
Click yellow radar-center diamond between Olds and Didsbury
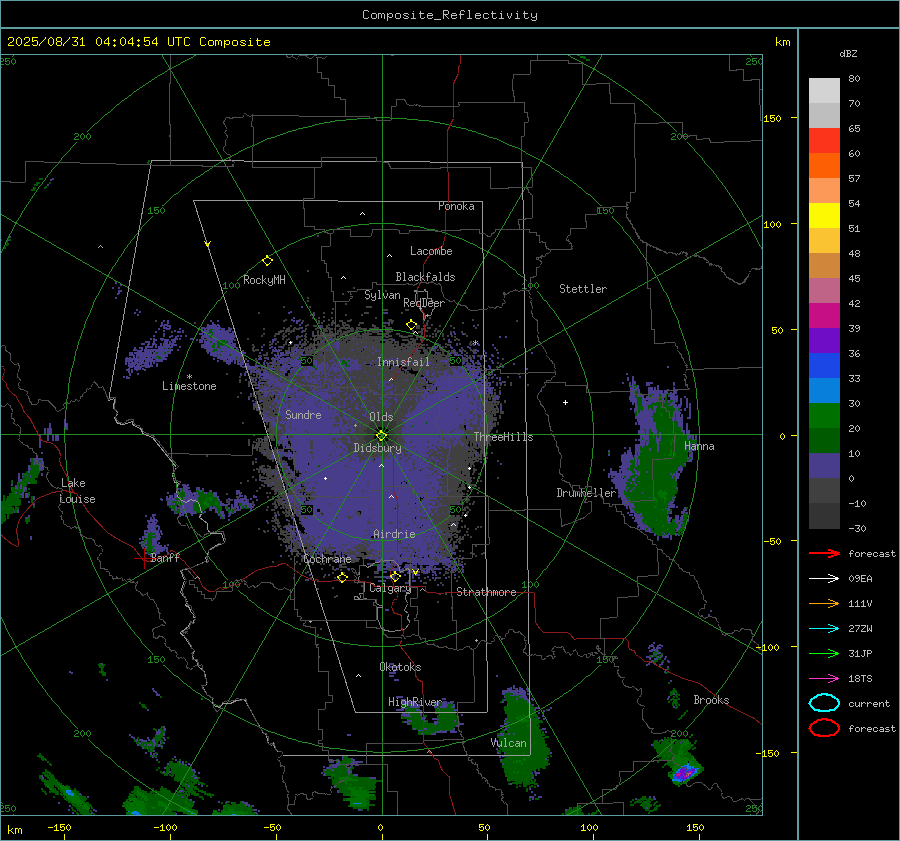pos(382,436)
